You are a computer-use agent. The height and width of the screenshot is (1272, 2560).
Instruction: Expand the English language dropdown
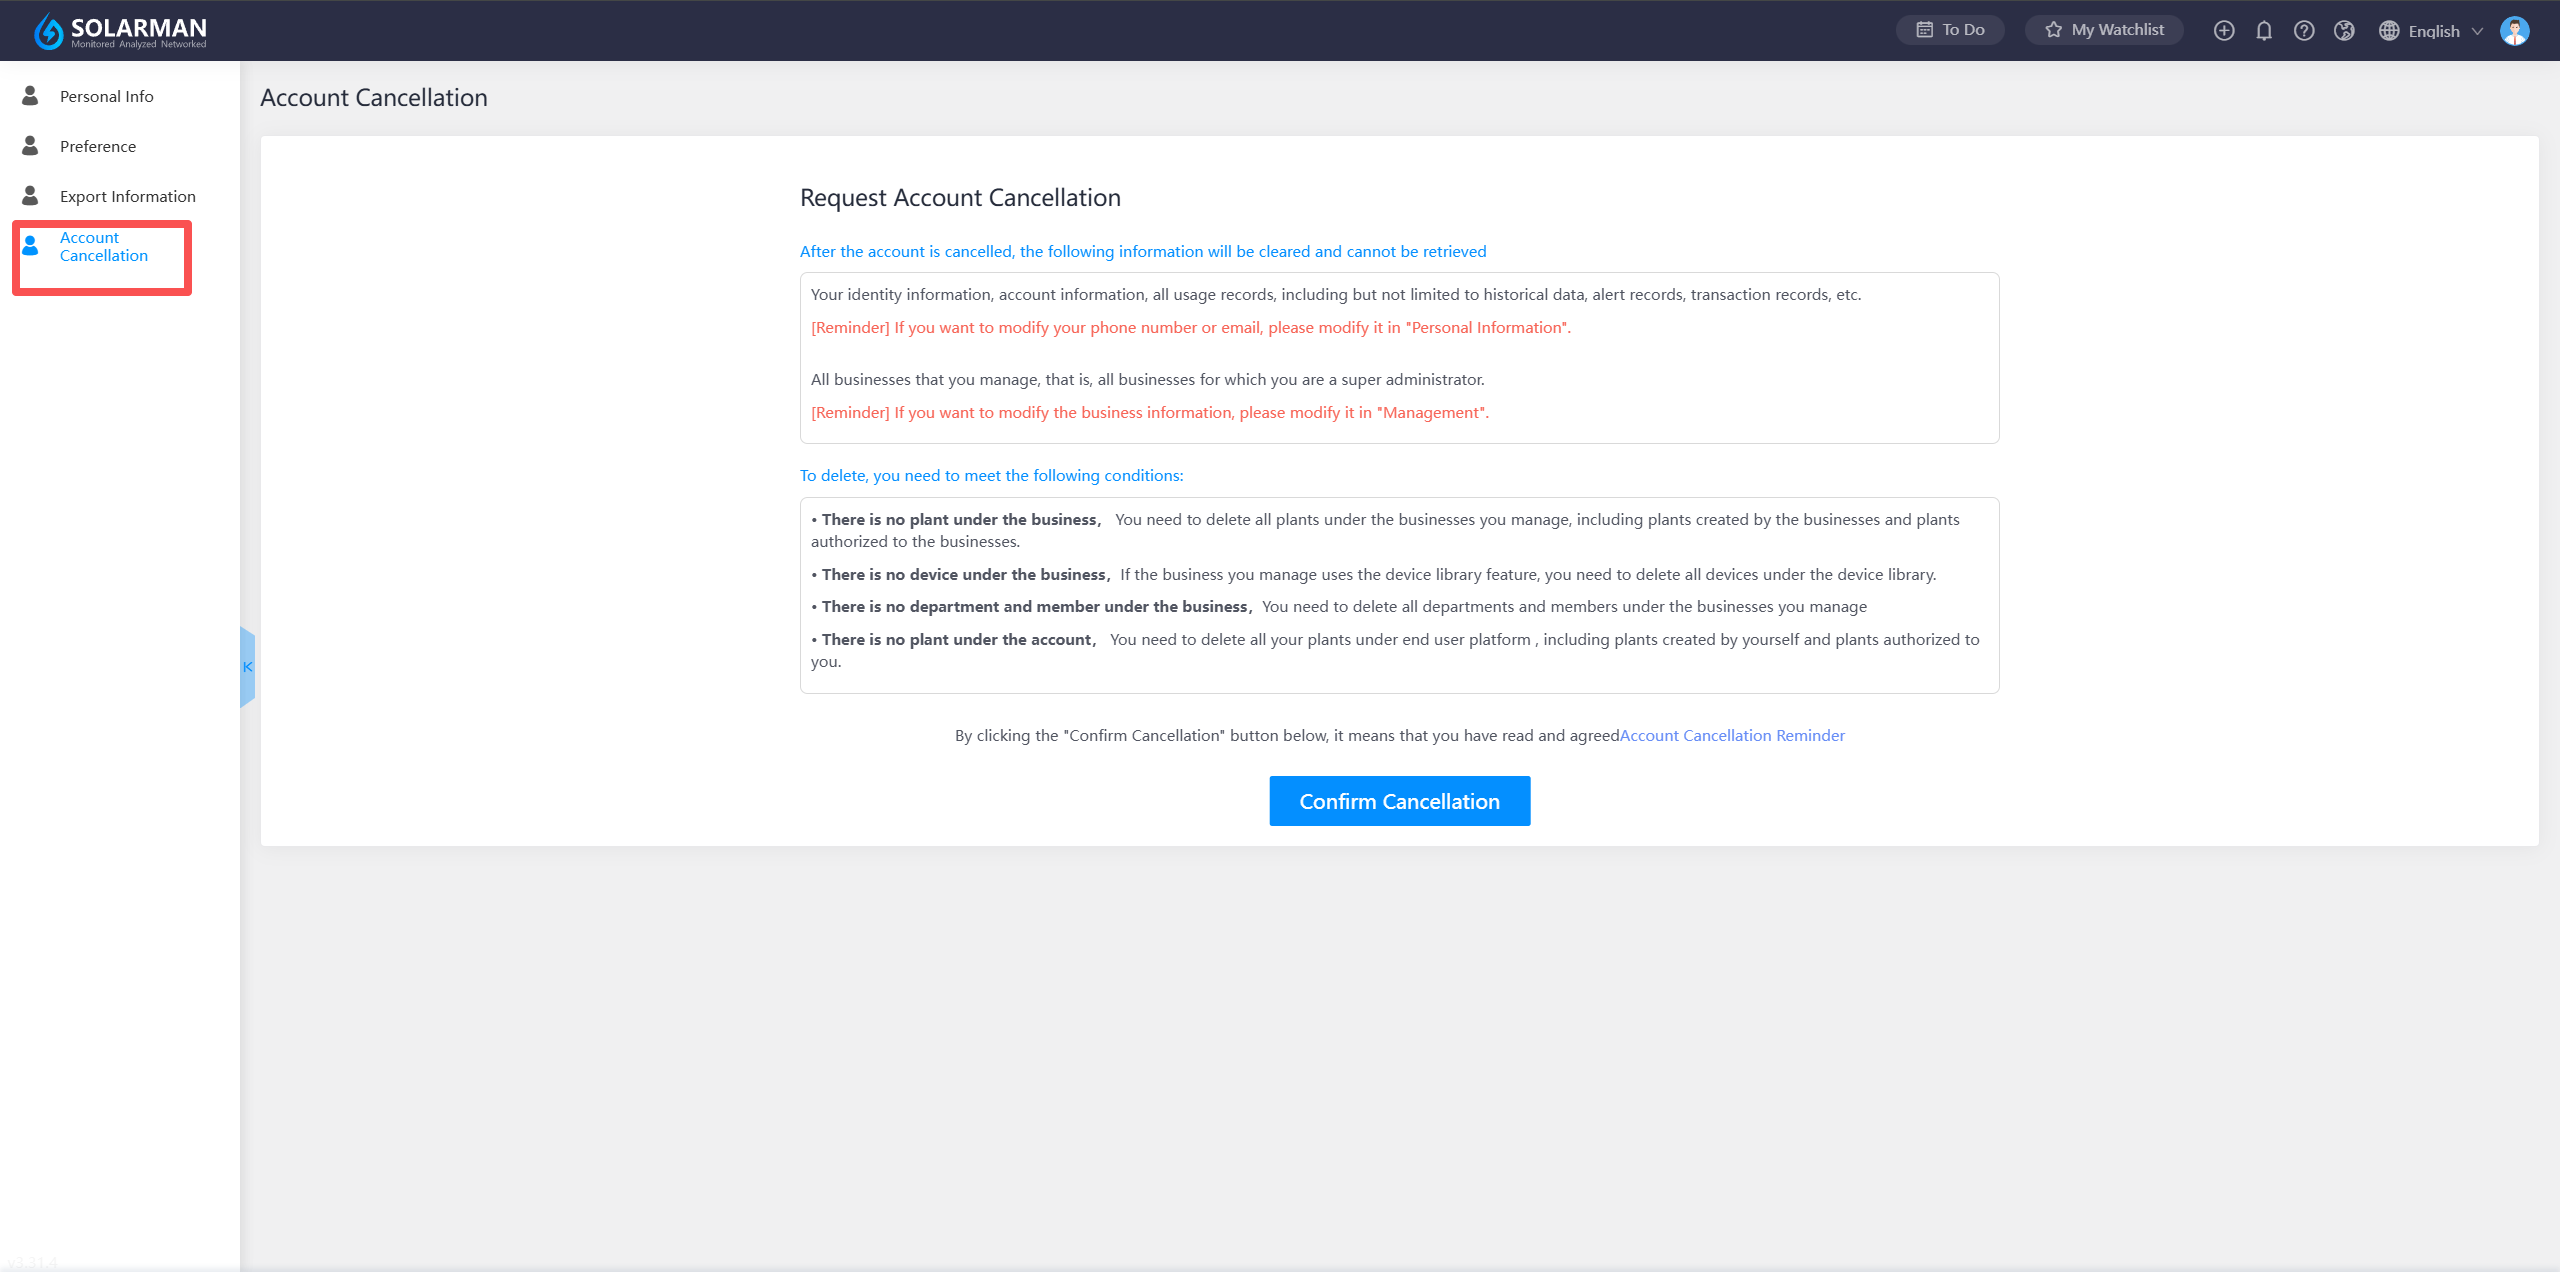point(2432,31)
